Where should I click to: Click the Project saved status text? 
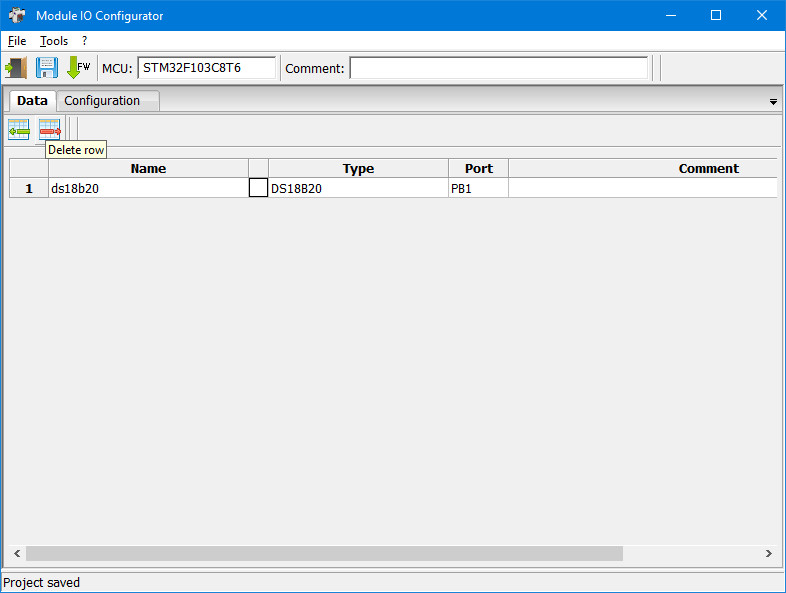[x=42, y=582]
